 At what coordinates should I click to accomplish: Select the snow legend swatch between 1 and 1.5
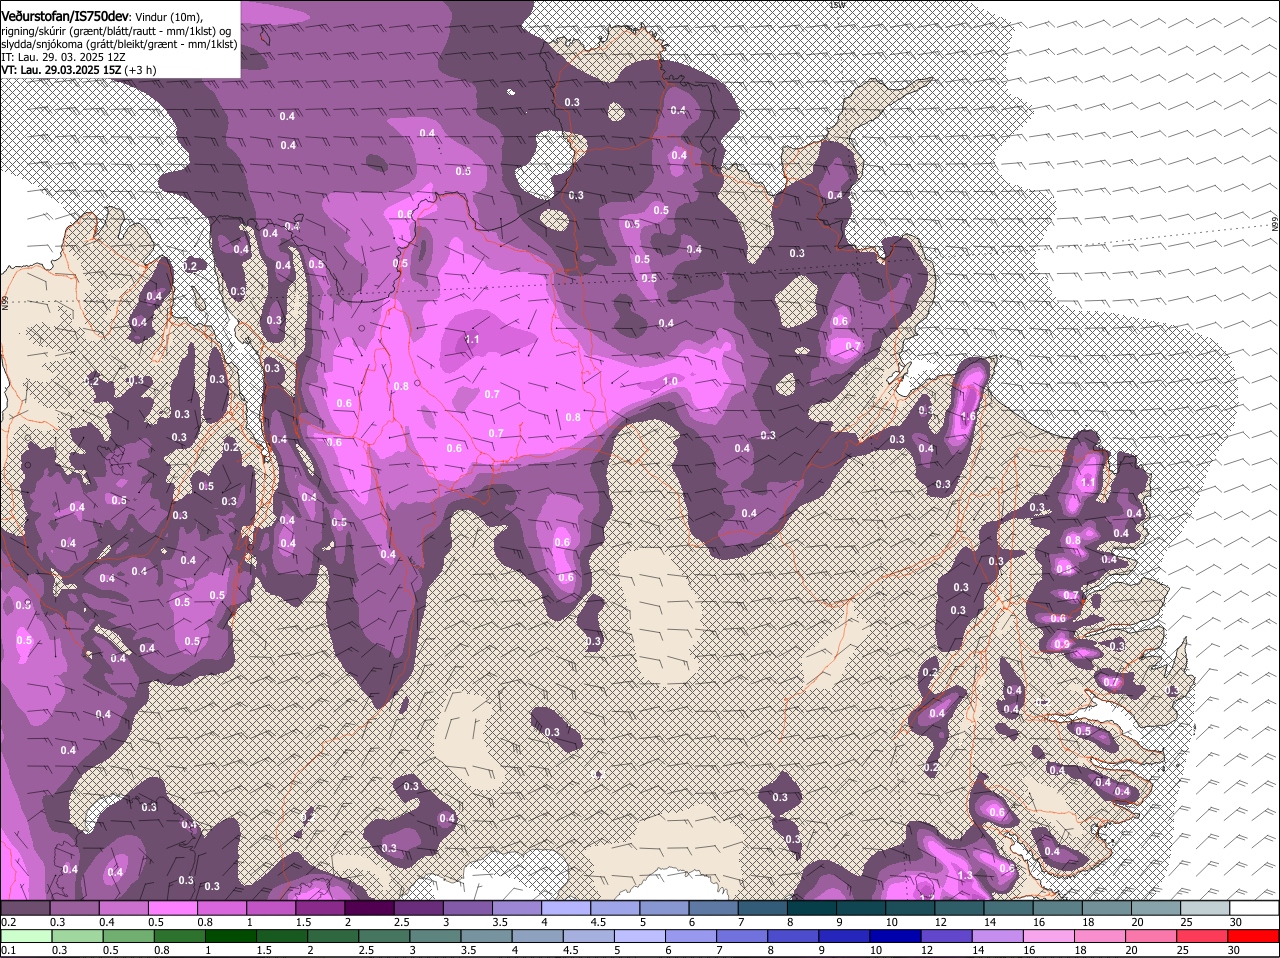click(x=270, y=907)
